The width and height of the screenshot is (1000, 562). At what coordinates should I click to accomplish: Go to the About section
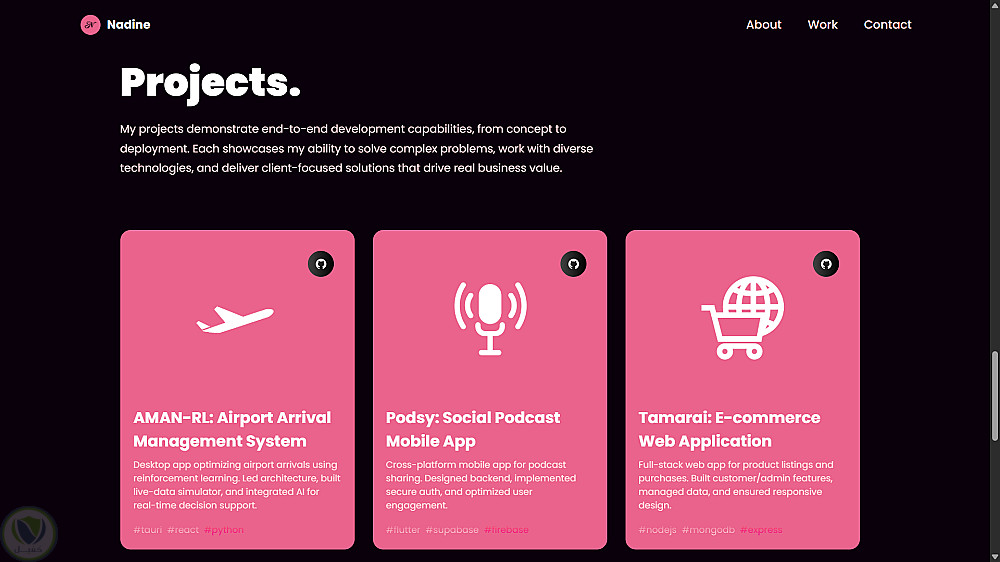pyautogui.click(x=764, y=25)
